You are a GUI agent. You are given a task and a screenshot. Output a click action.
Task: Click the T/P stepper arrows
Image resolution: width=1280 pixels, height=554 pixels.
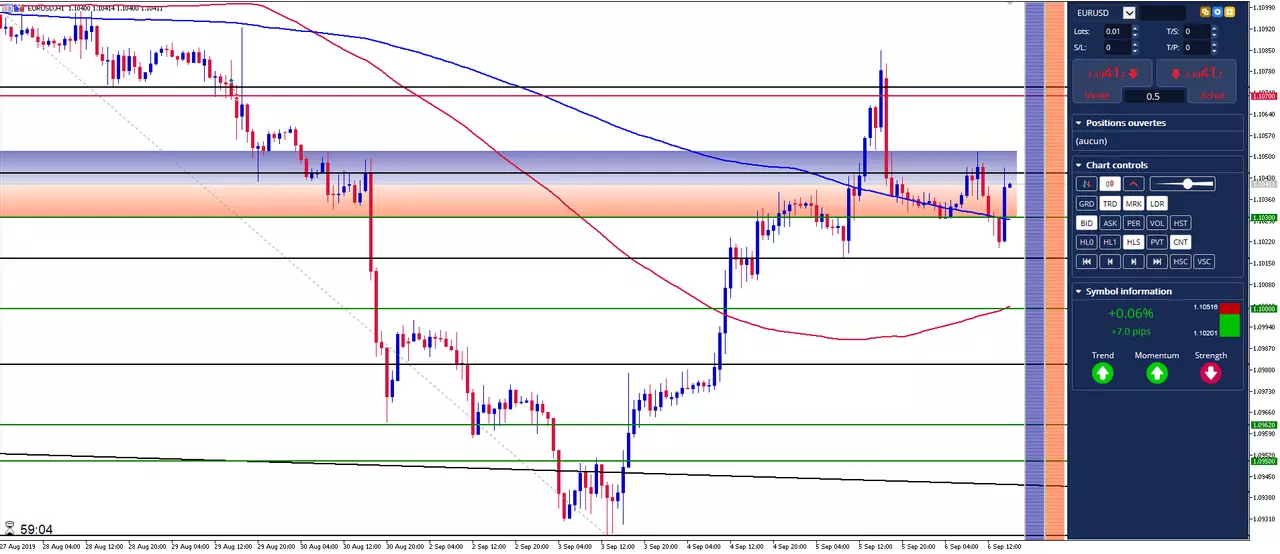point(1215,47)
